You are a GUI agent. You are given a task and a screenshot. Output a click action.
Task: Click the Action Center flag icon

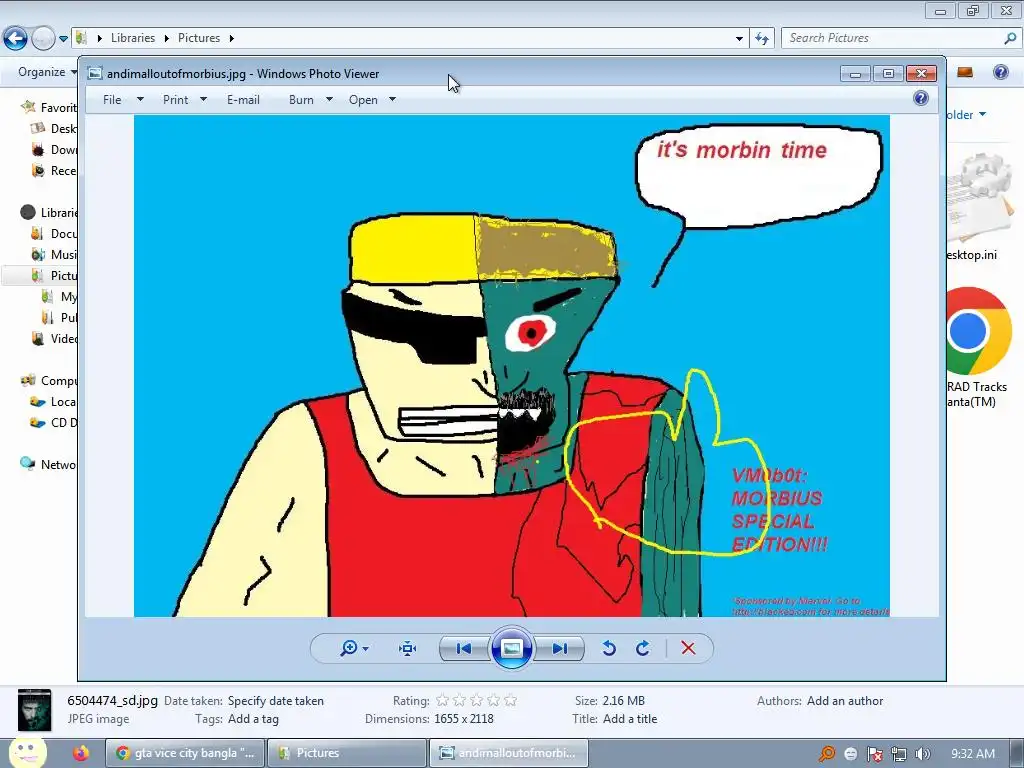874,754
